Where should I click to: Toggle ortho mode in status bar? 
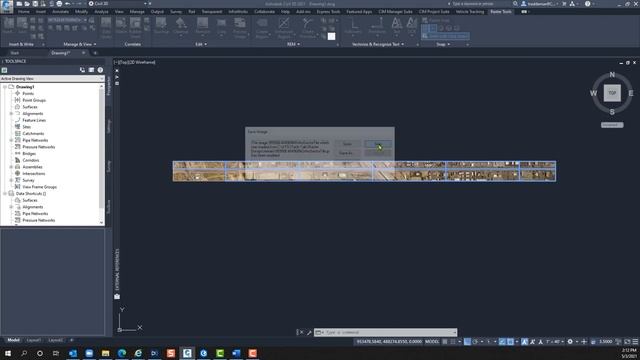467,342
